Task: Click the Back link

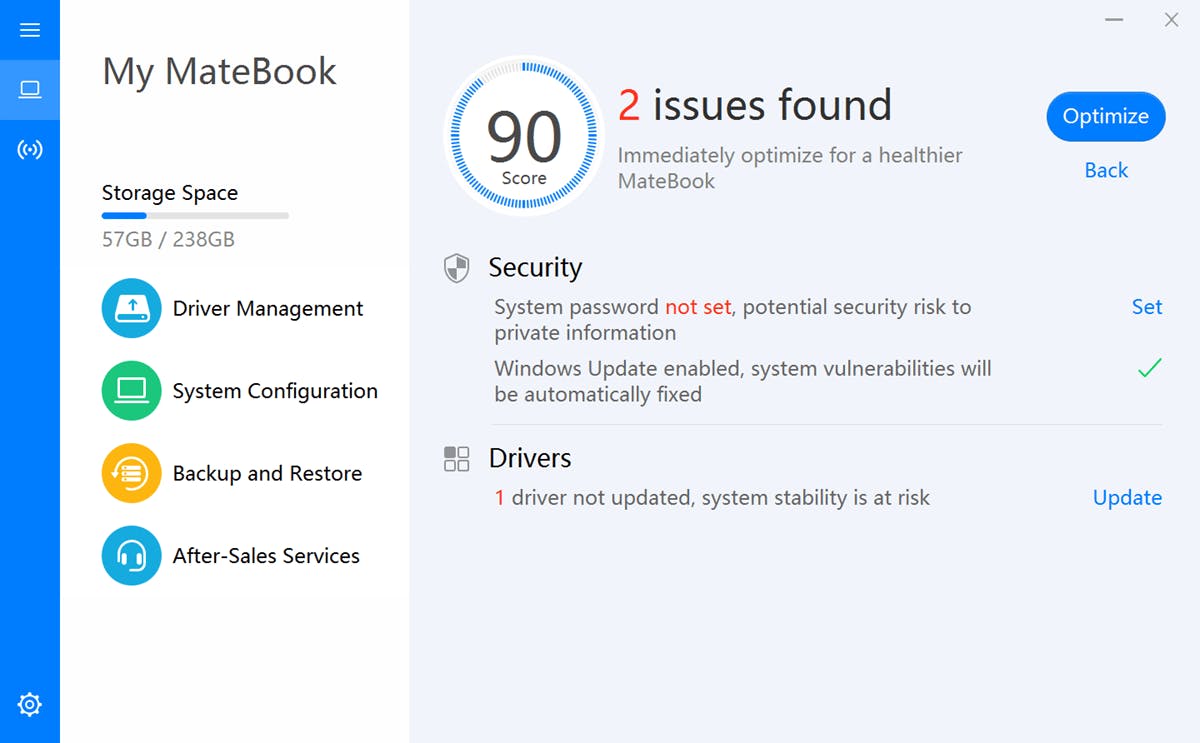Action: (1105, 170)
